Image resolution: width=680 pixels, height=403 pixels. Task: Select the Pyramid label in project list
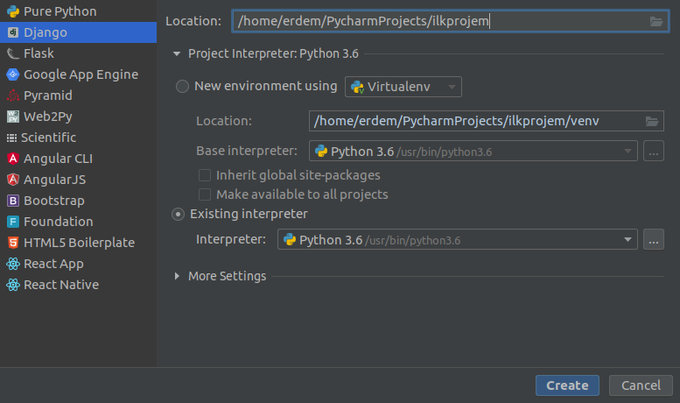point(48,96)
